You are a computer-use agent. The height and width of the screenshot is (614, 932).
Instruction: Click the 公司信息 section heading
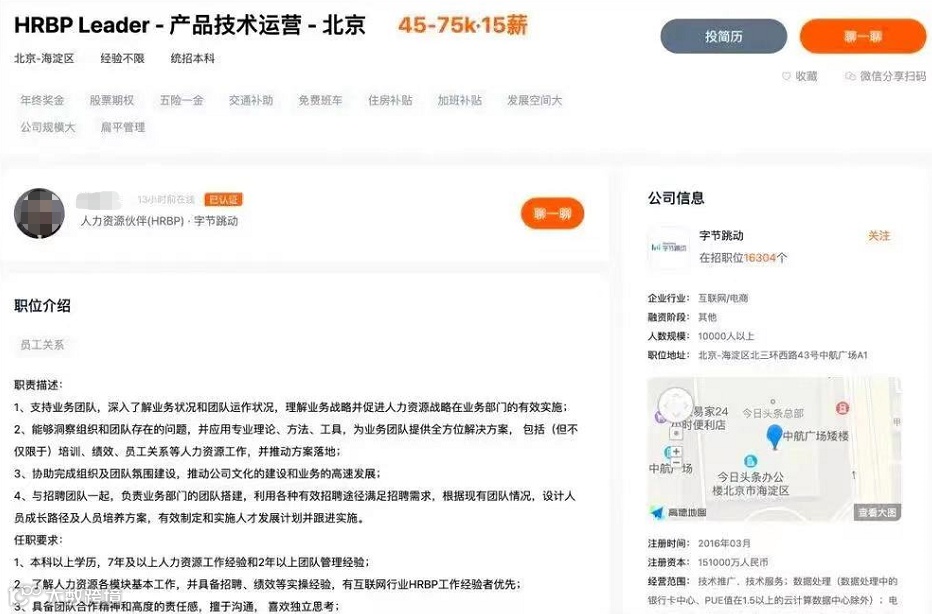pyautogui.click(x=676, y=198)
